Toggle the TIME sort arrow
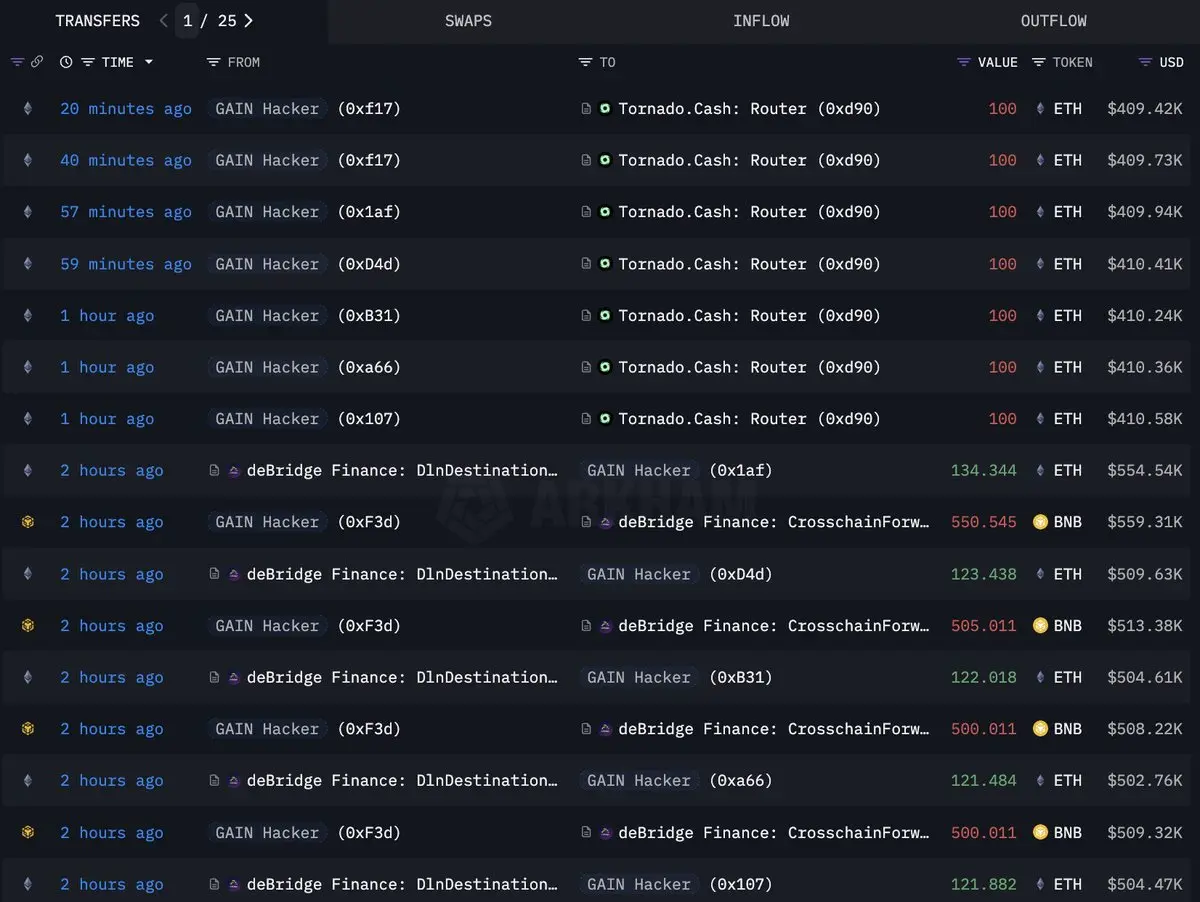The height and width of the screenshot is (902, 1200). pos(149,62)
